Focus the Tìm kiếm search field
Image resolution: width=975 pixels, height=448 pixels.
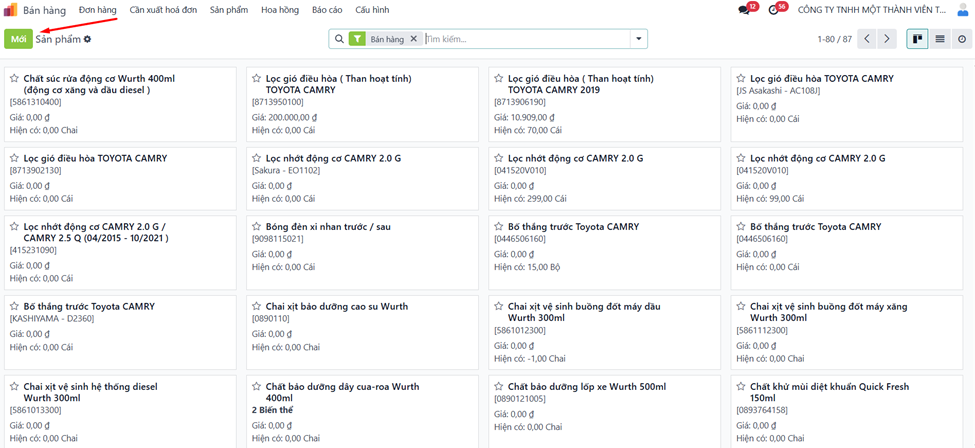pyautogui.click(x=525, y=39)
